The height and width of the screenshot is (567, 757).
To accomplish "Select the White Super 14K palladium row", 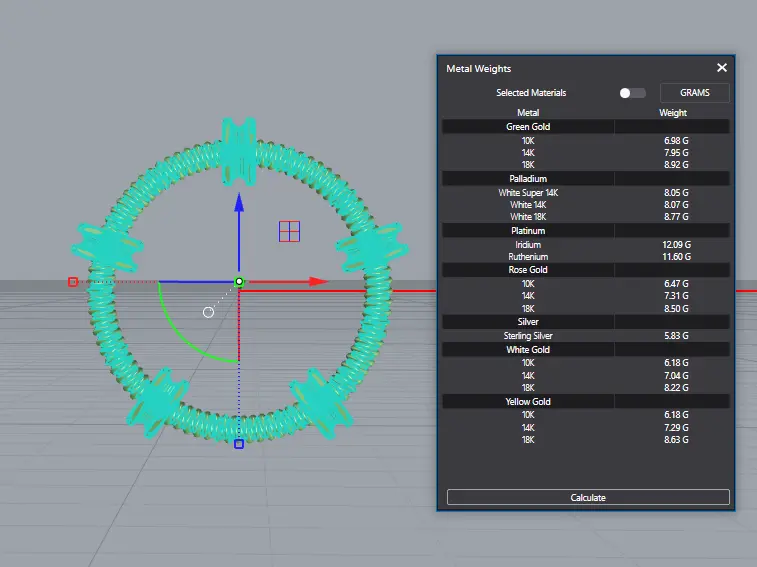I will pyautogui.click(x=528, y=192).
